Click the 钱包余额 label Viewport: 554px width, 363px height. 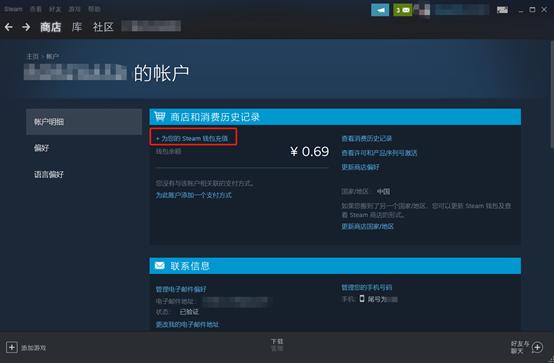coord(169,151)
